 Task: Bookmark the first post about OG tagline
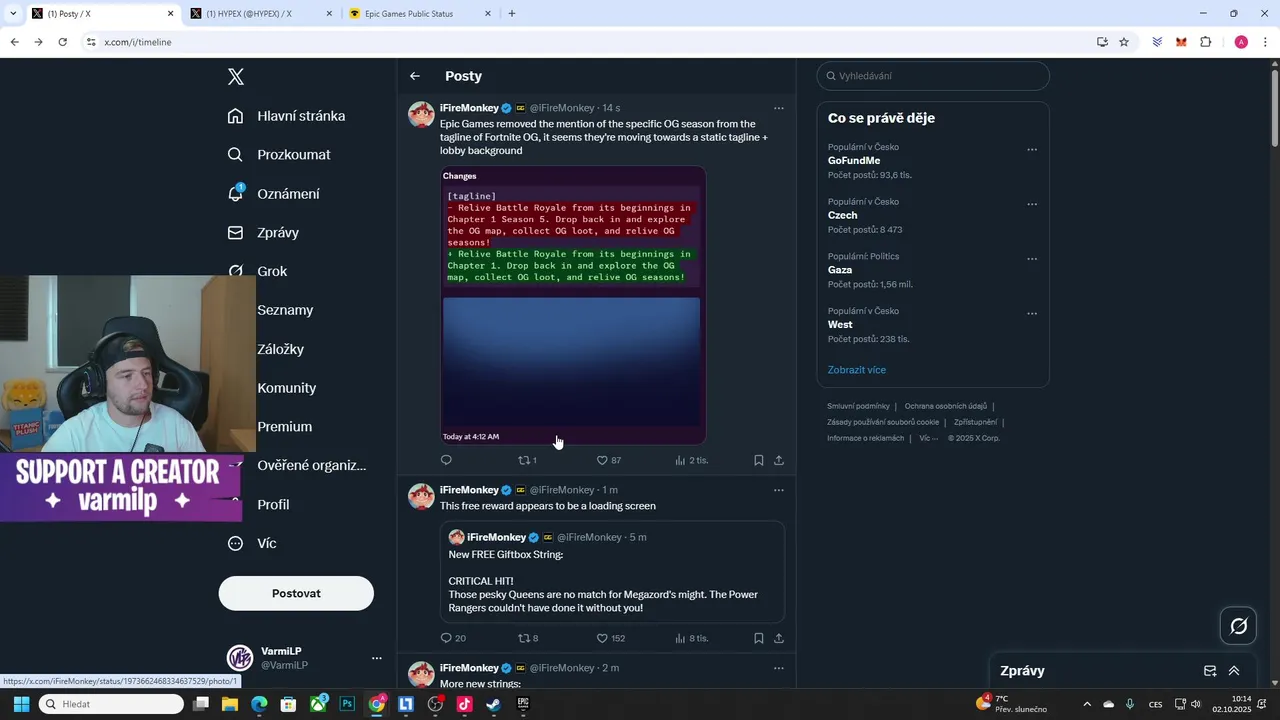tap(758, 460)
